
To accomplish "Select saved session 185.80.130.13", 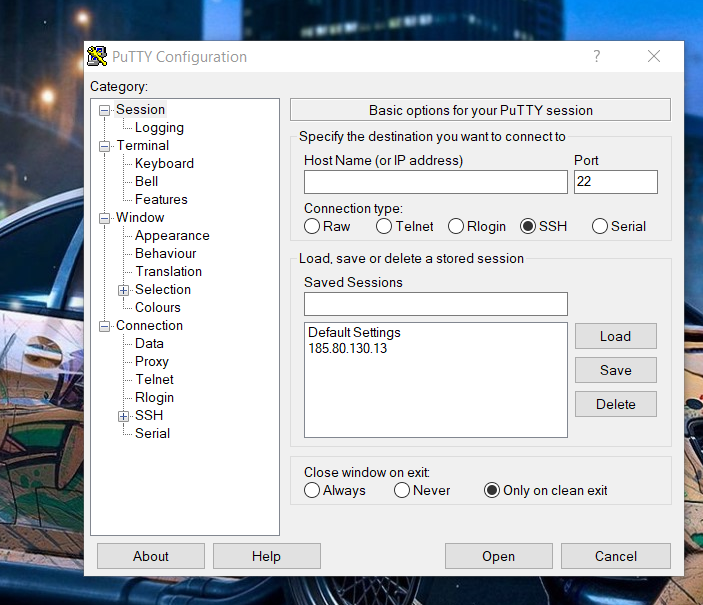I will point(347,348).
